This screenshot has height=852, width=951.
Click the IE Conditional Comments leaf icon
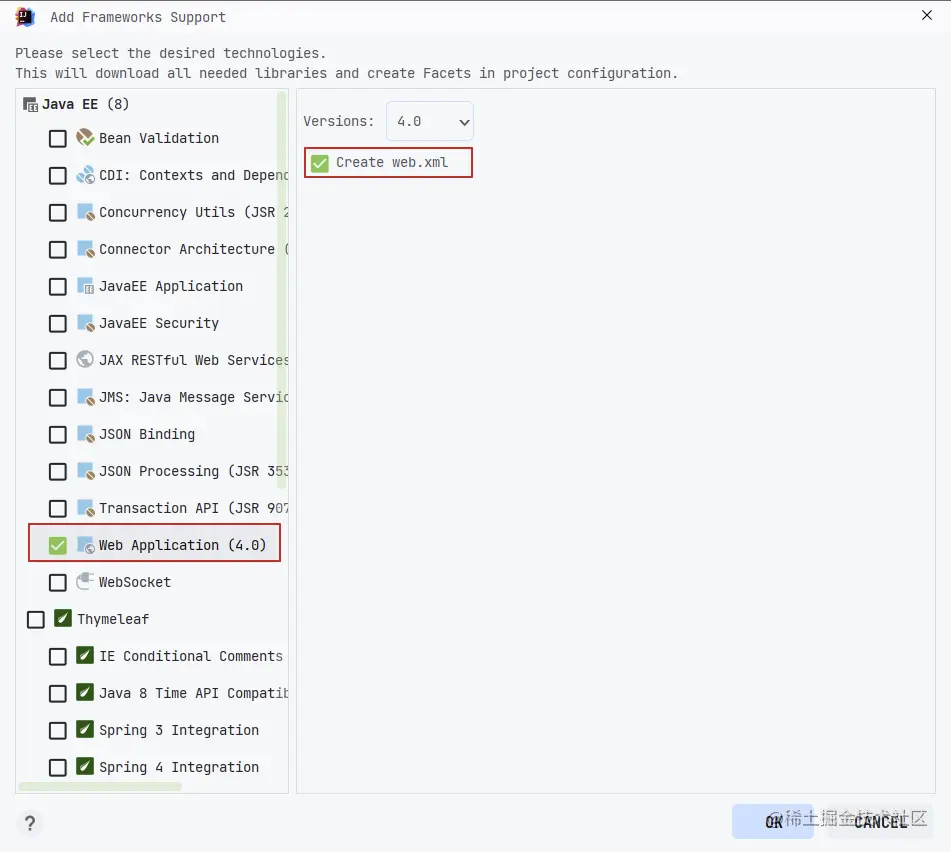pos(85,656)
